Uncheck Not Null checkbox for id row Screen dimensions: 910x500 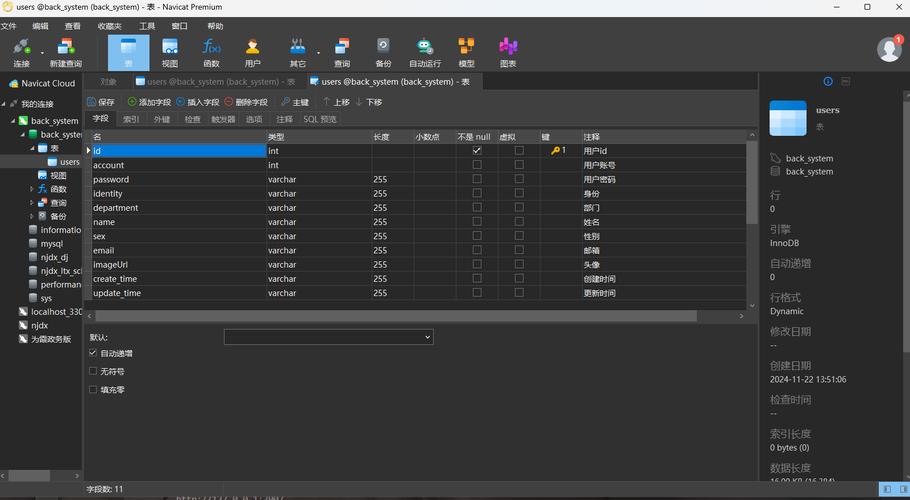pyautogui.click(x=476, y=150)
